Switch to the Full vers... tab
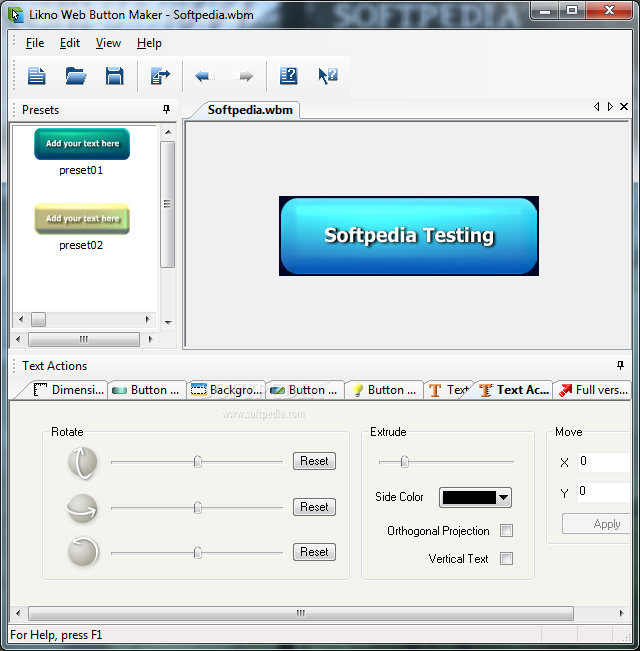Viewport: 640px width, 651px height. (593, 390)
